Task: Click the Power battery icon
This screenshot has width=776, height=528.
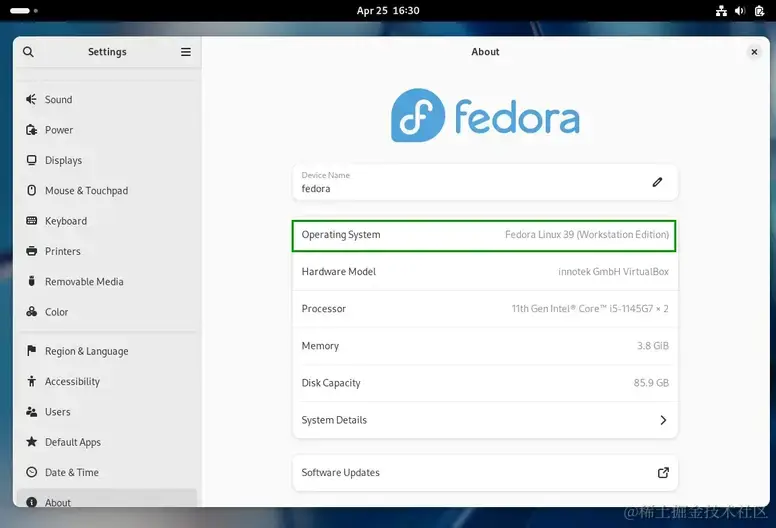Action: (x=31, y=130)
